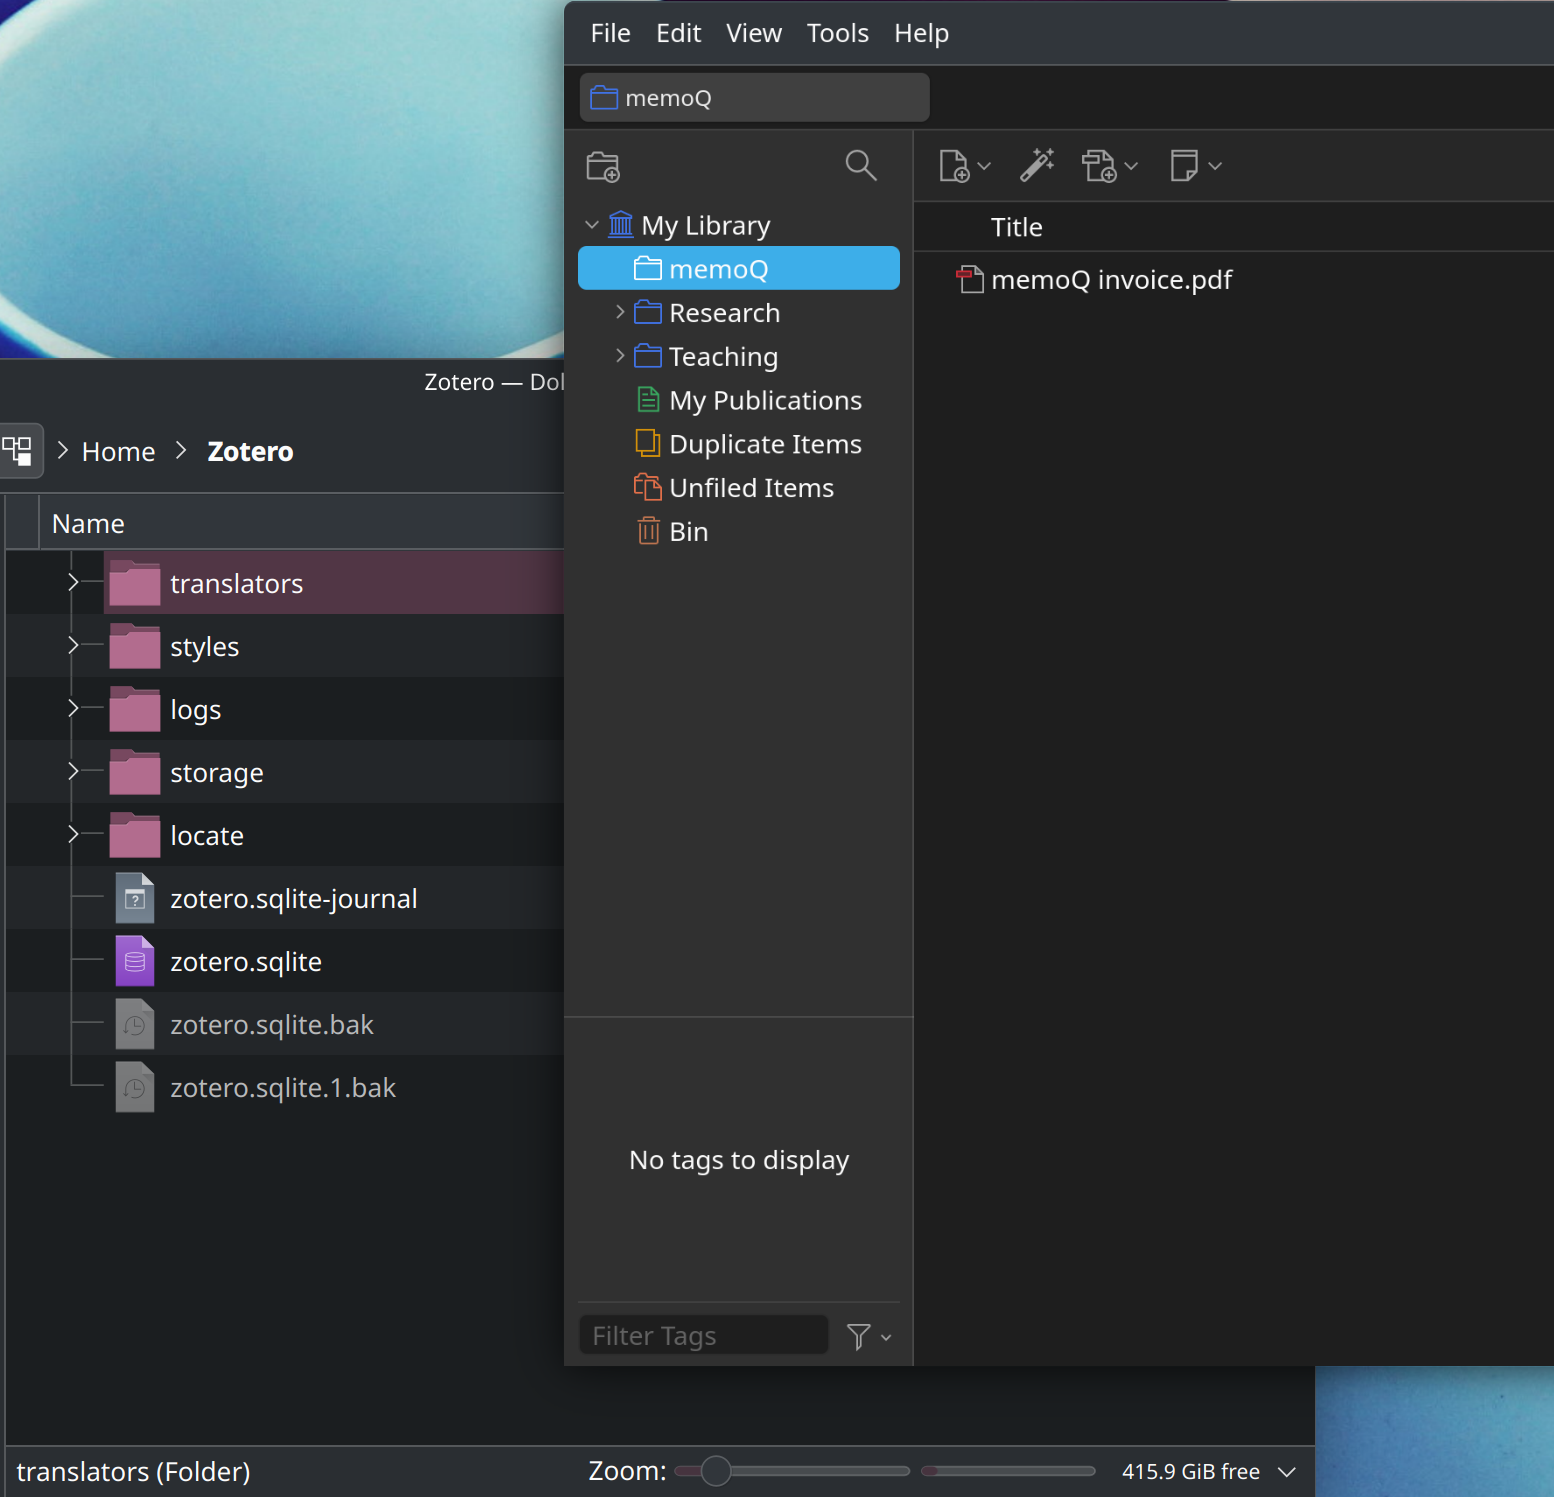
Task: Click the breadcrumb chevron before Home
Action: [x=63, y=450]
